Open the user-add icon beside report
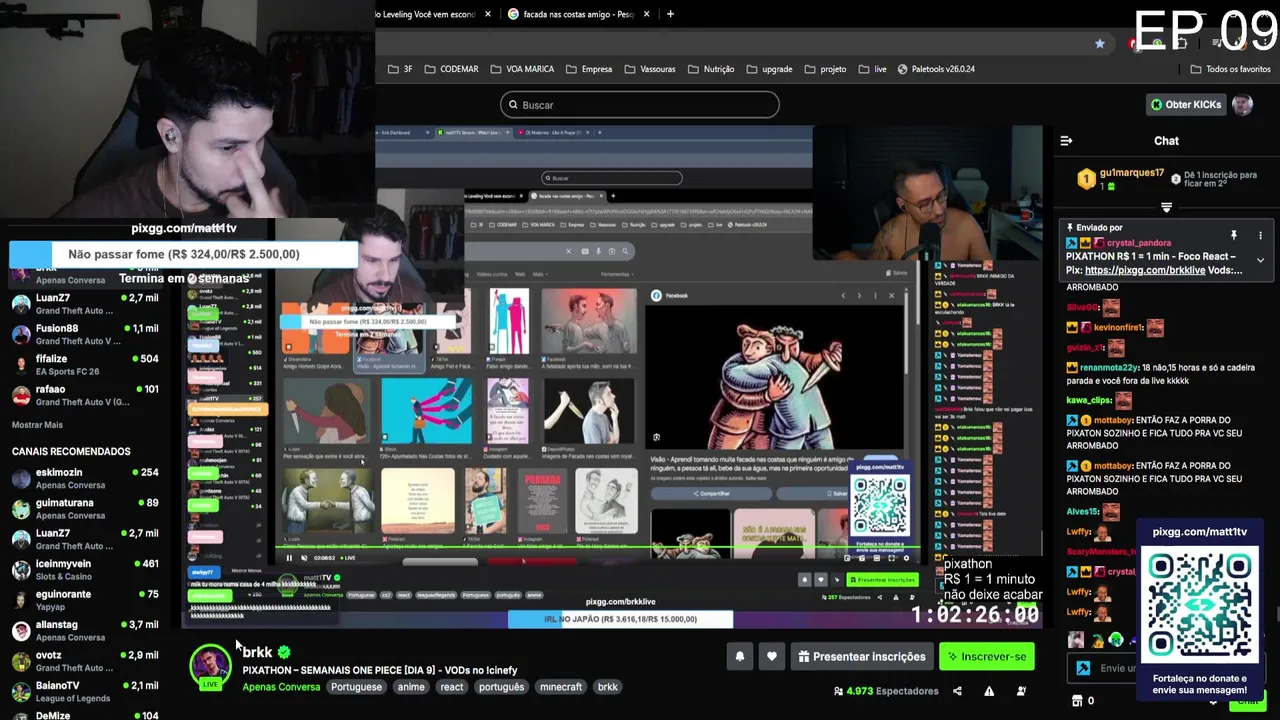This screenshot has width=1280, height=720. (x=1021, y=691)
